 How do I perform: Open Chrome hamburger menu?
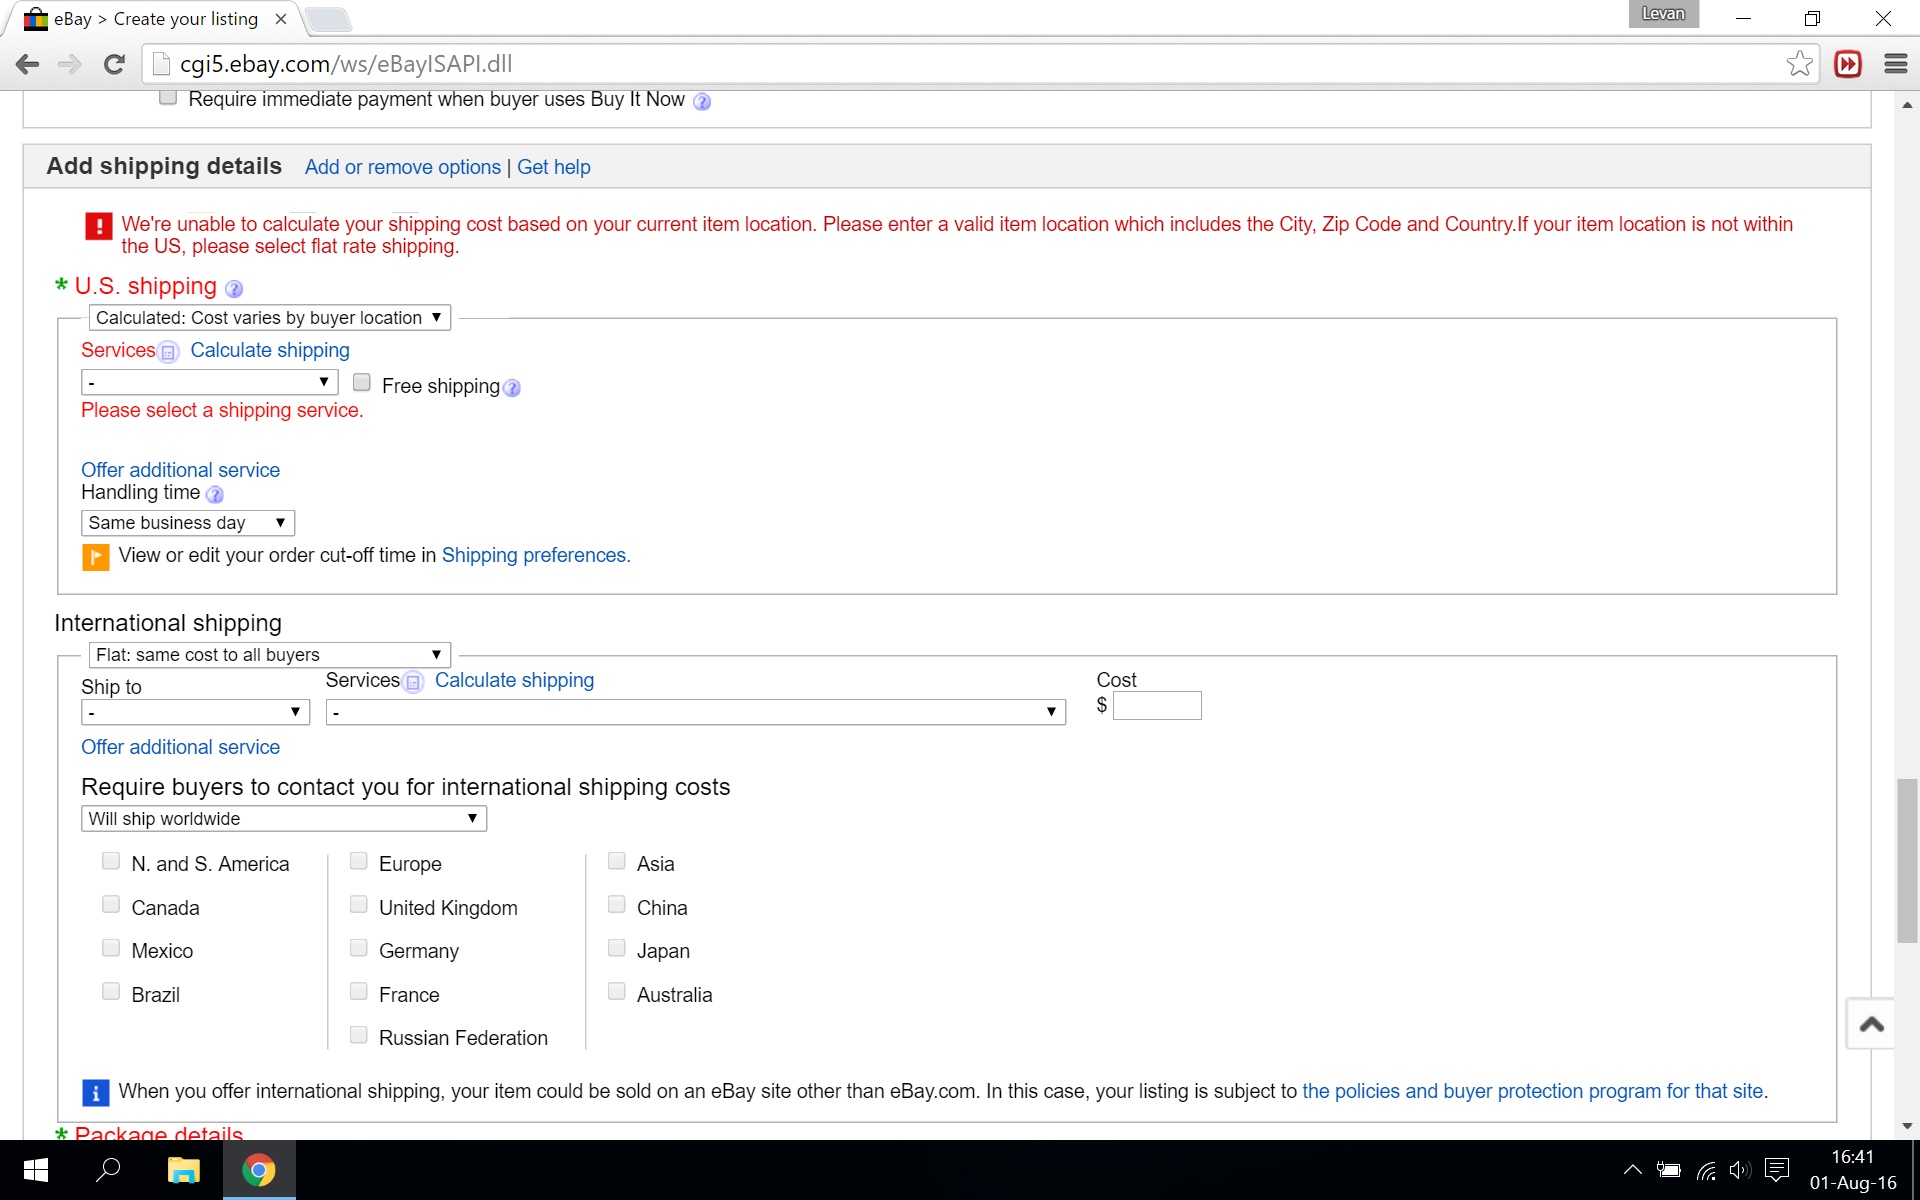(x=1895, y=64)
